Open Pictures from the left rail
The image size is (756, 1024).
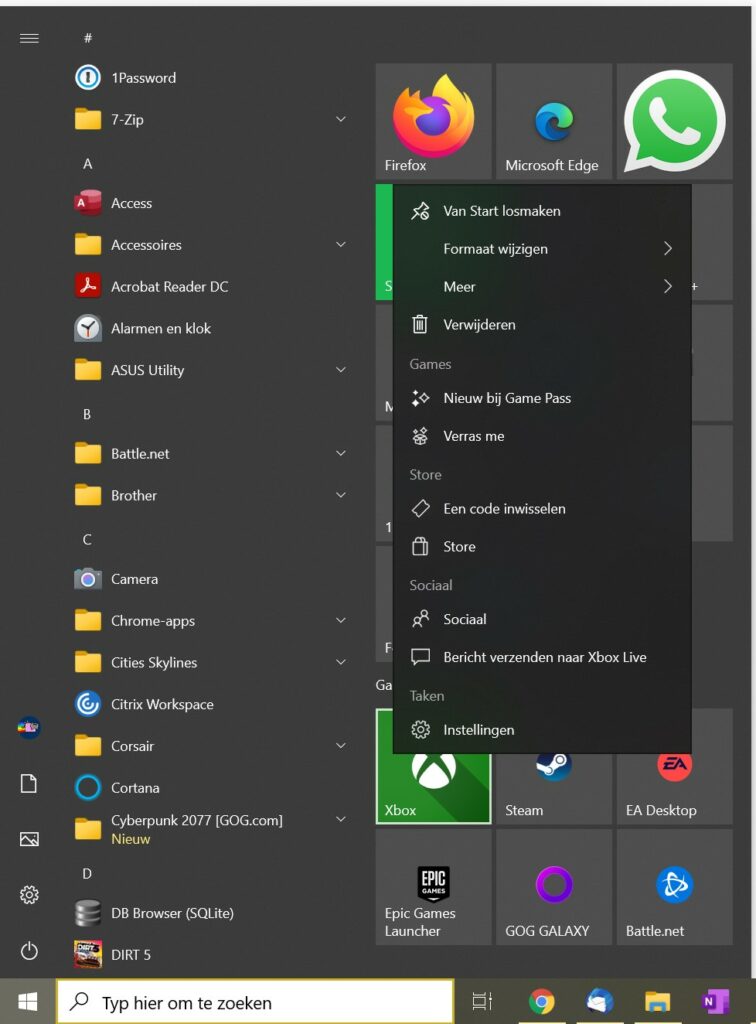tap(29, 839)
